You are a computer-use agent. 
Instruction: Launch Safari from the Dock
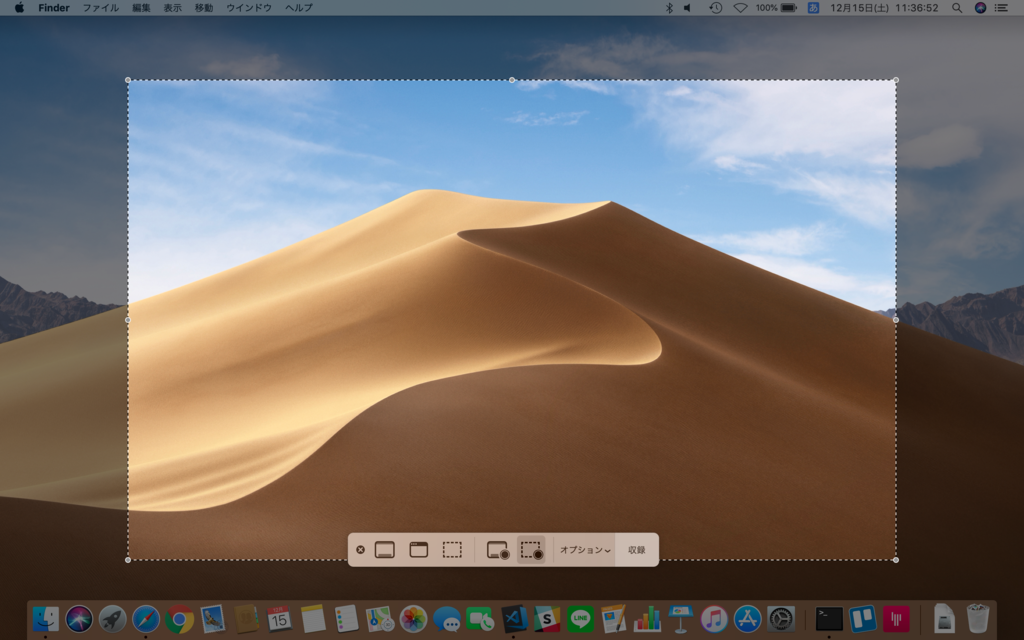[x=146, y=618]
